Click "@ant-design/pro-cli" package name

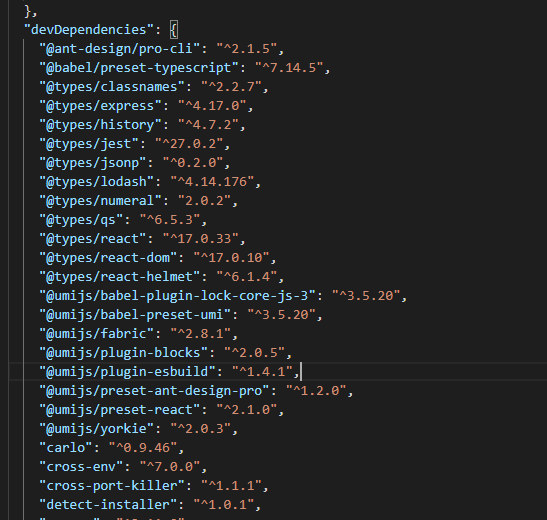(x=119, y=48)
